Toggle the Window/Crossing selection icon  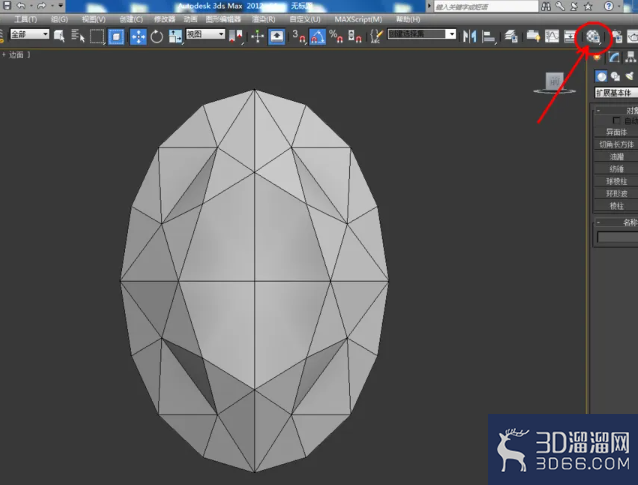[x=116, y=37]
